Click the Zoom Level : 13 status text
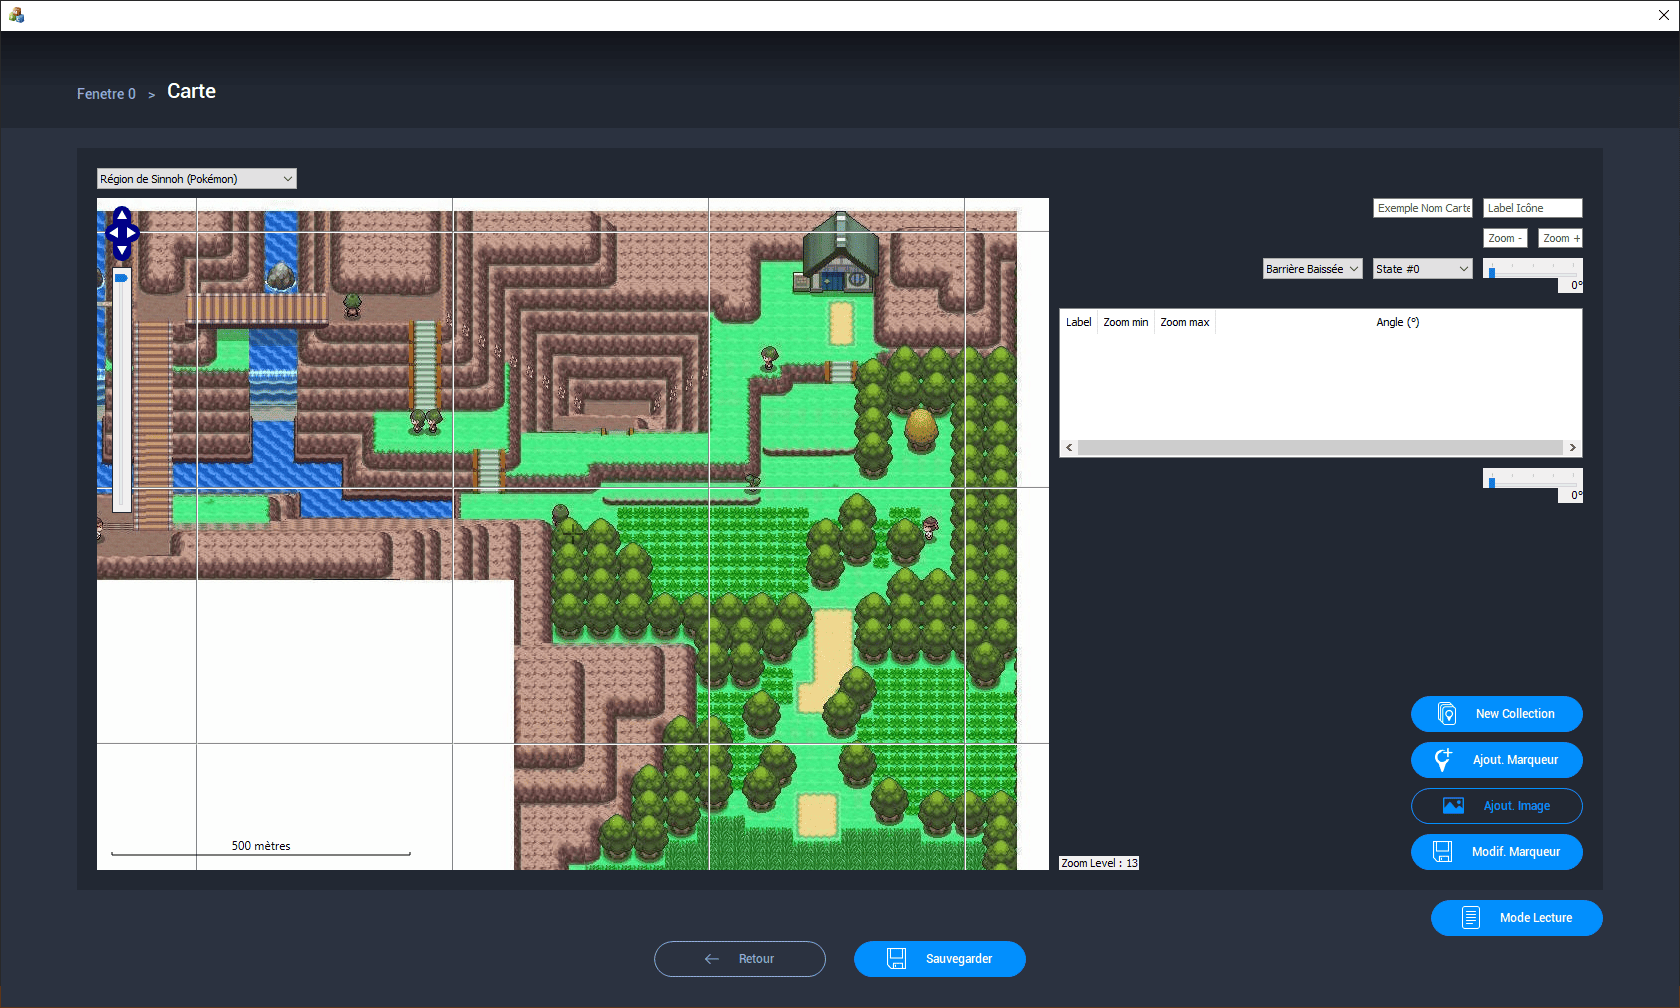Viewport: 1680px width, 1008px height. [1099, 863]
